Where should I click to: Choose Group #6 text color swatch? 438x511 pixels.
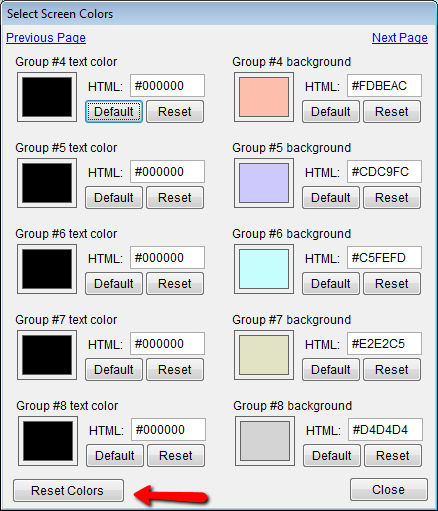click(x=47, y=269)
